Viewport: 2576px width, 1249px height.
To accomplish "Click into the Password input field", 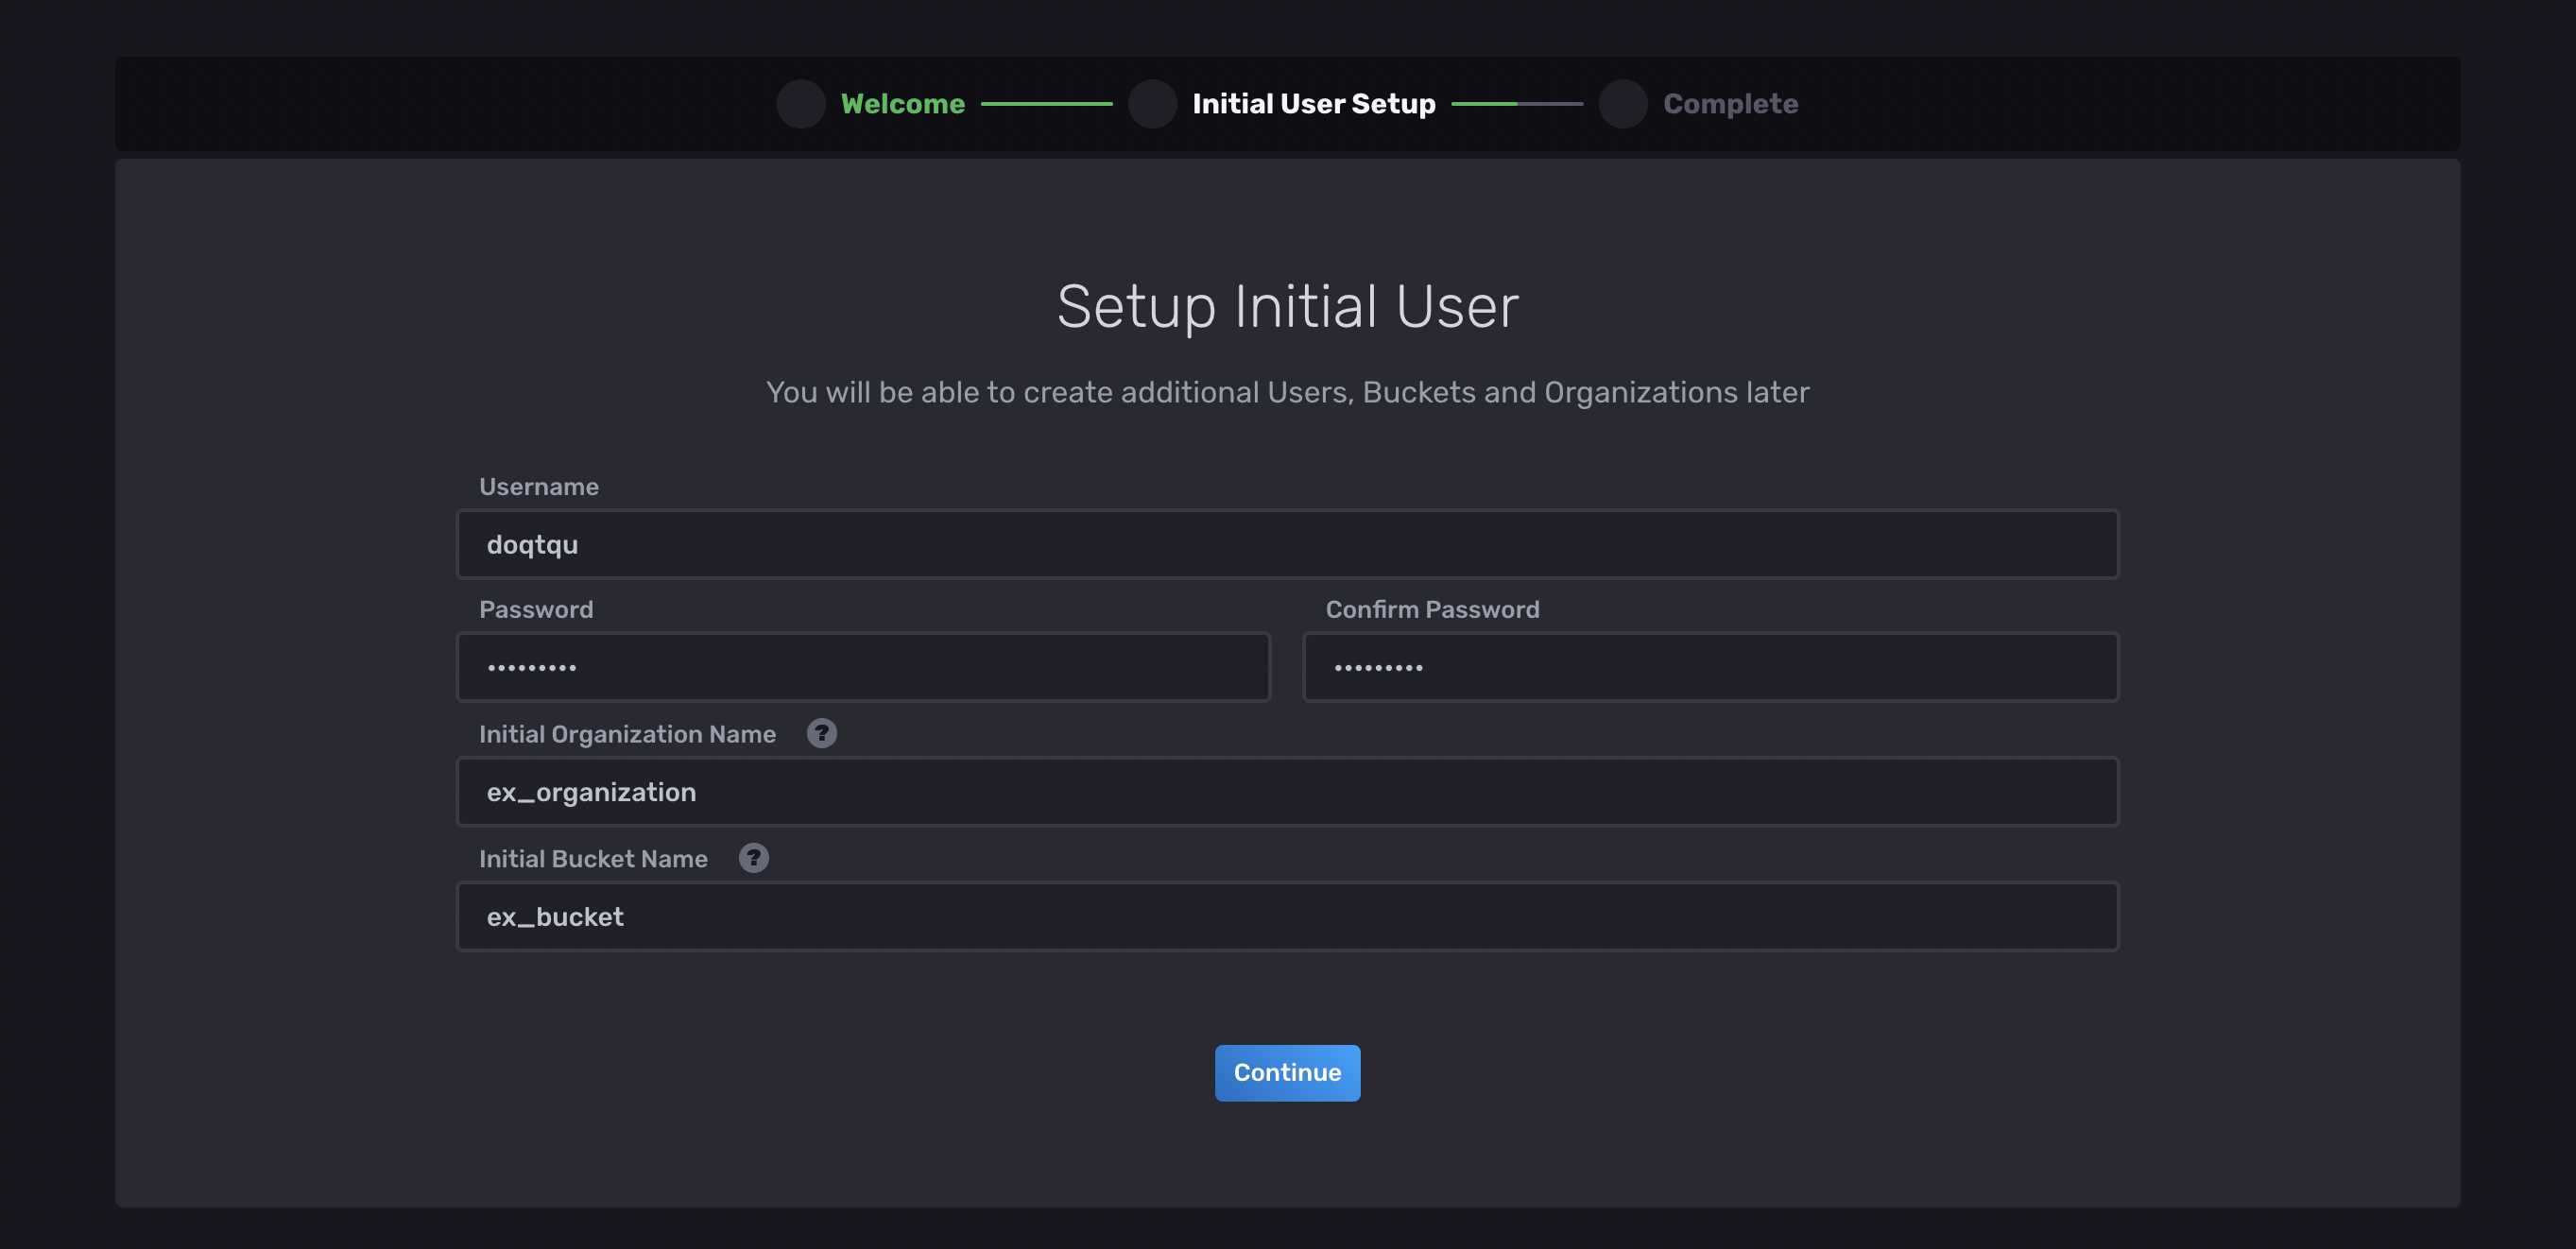I will coord(863,667).
